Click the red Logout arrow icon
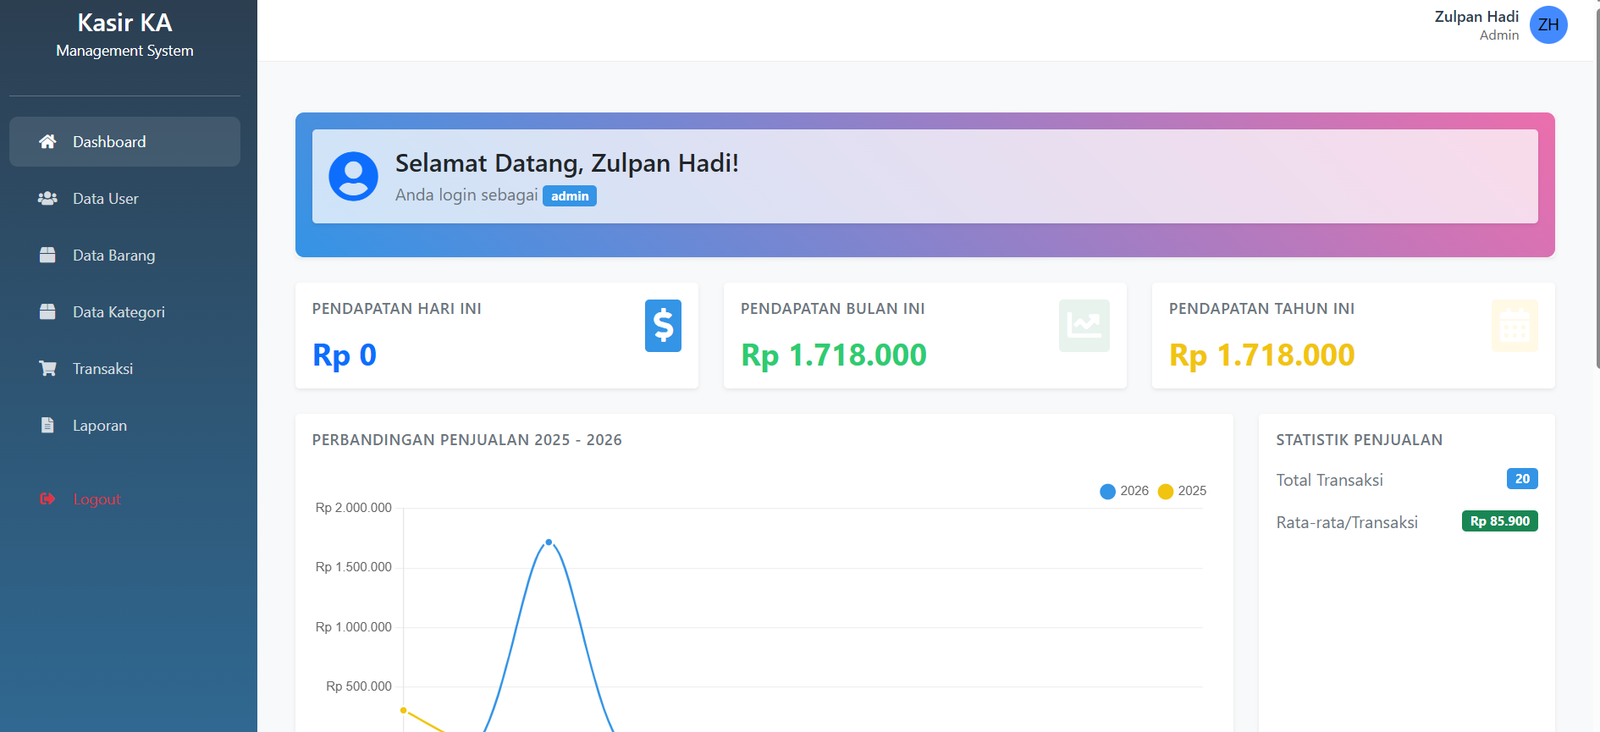Image resolution: width=1600 pixels, height=732 pixels. click(47, 499)
